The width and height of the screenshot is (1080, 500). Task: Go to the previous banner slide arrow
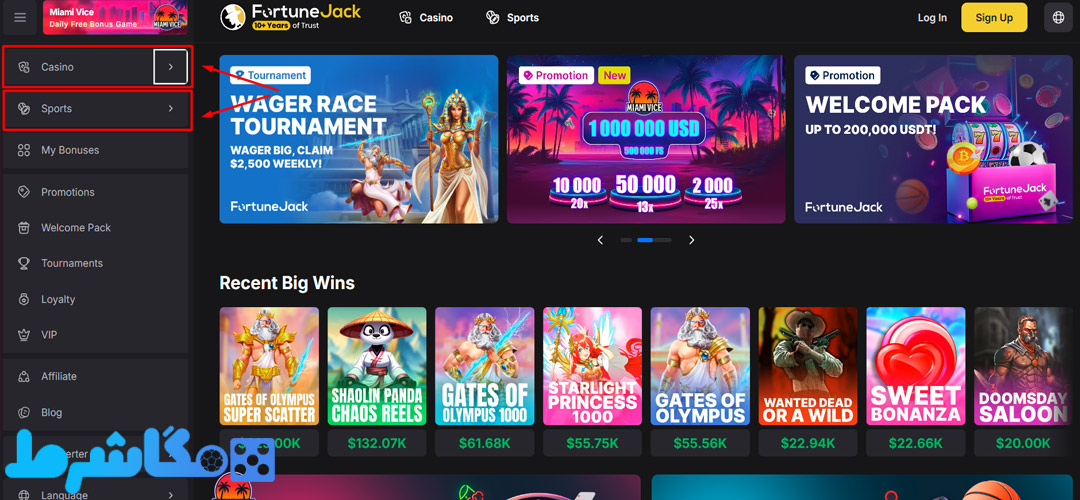pyautogui.click(x=601, y=240)
